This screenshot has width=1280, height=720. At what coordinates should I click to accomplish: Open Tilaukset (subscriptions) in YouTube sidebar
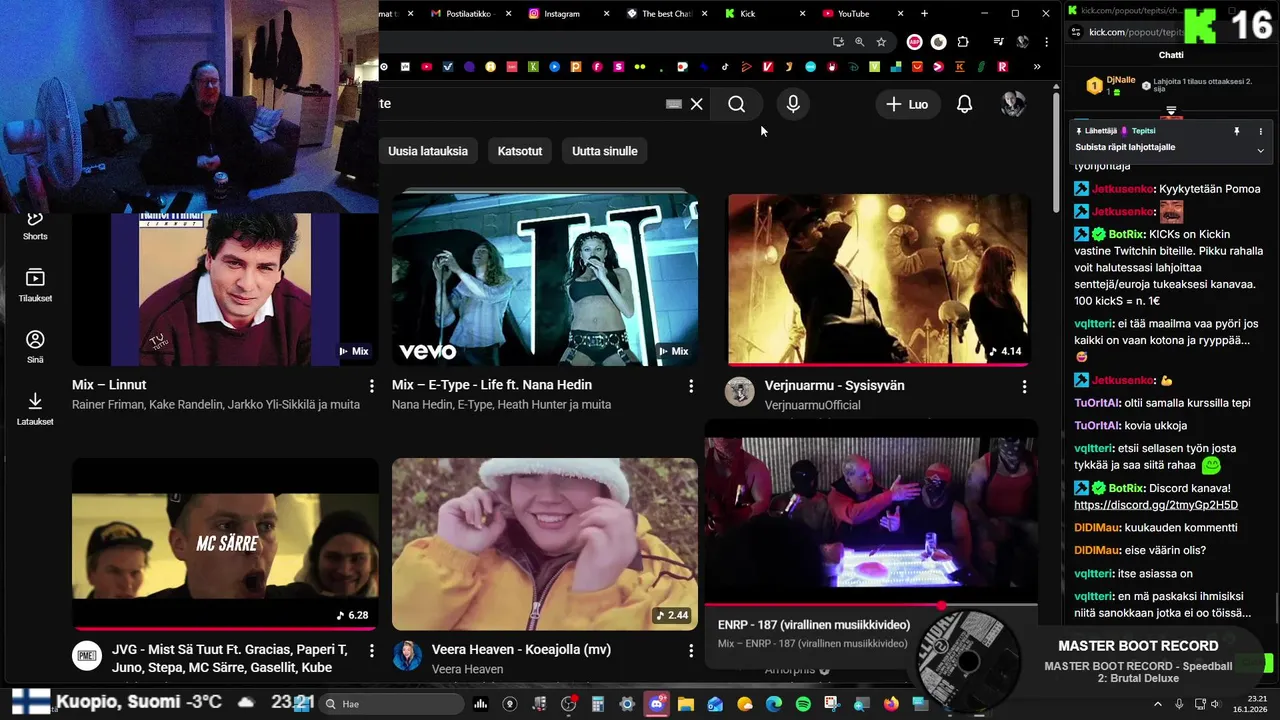point(35,285)
